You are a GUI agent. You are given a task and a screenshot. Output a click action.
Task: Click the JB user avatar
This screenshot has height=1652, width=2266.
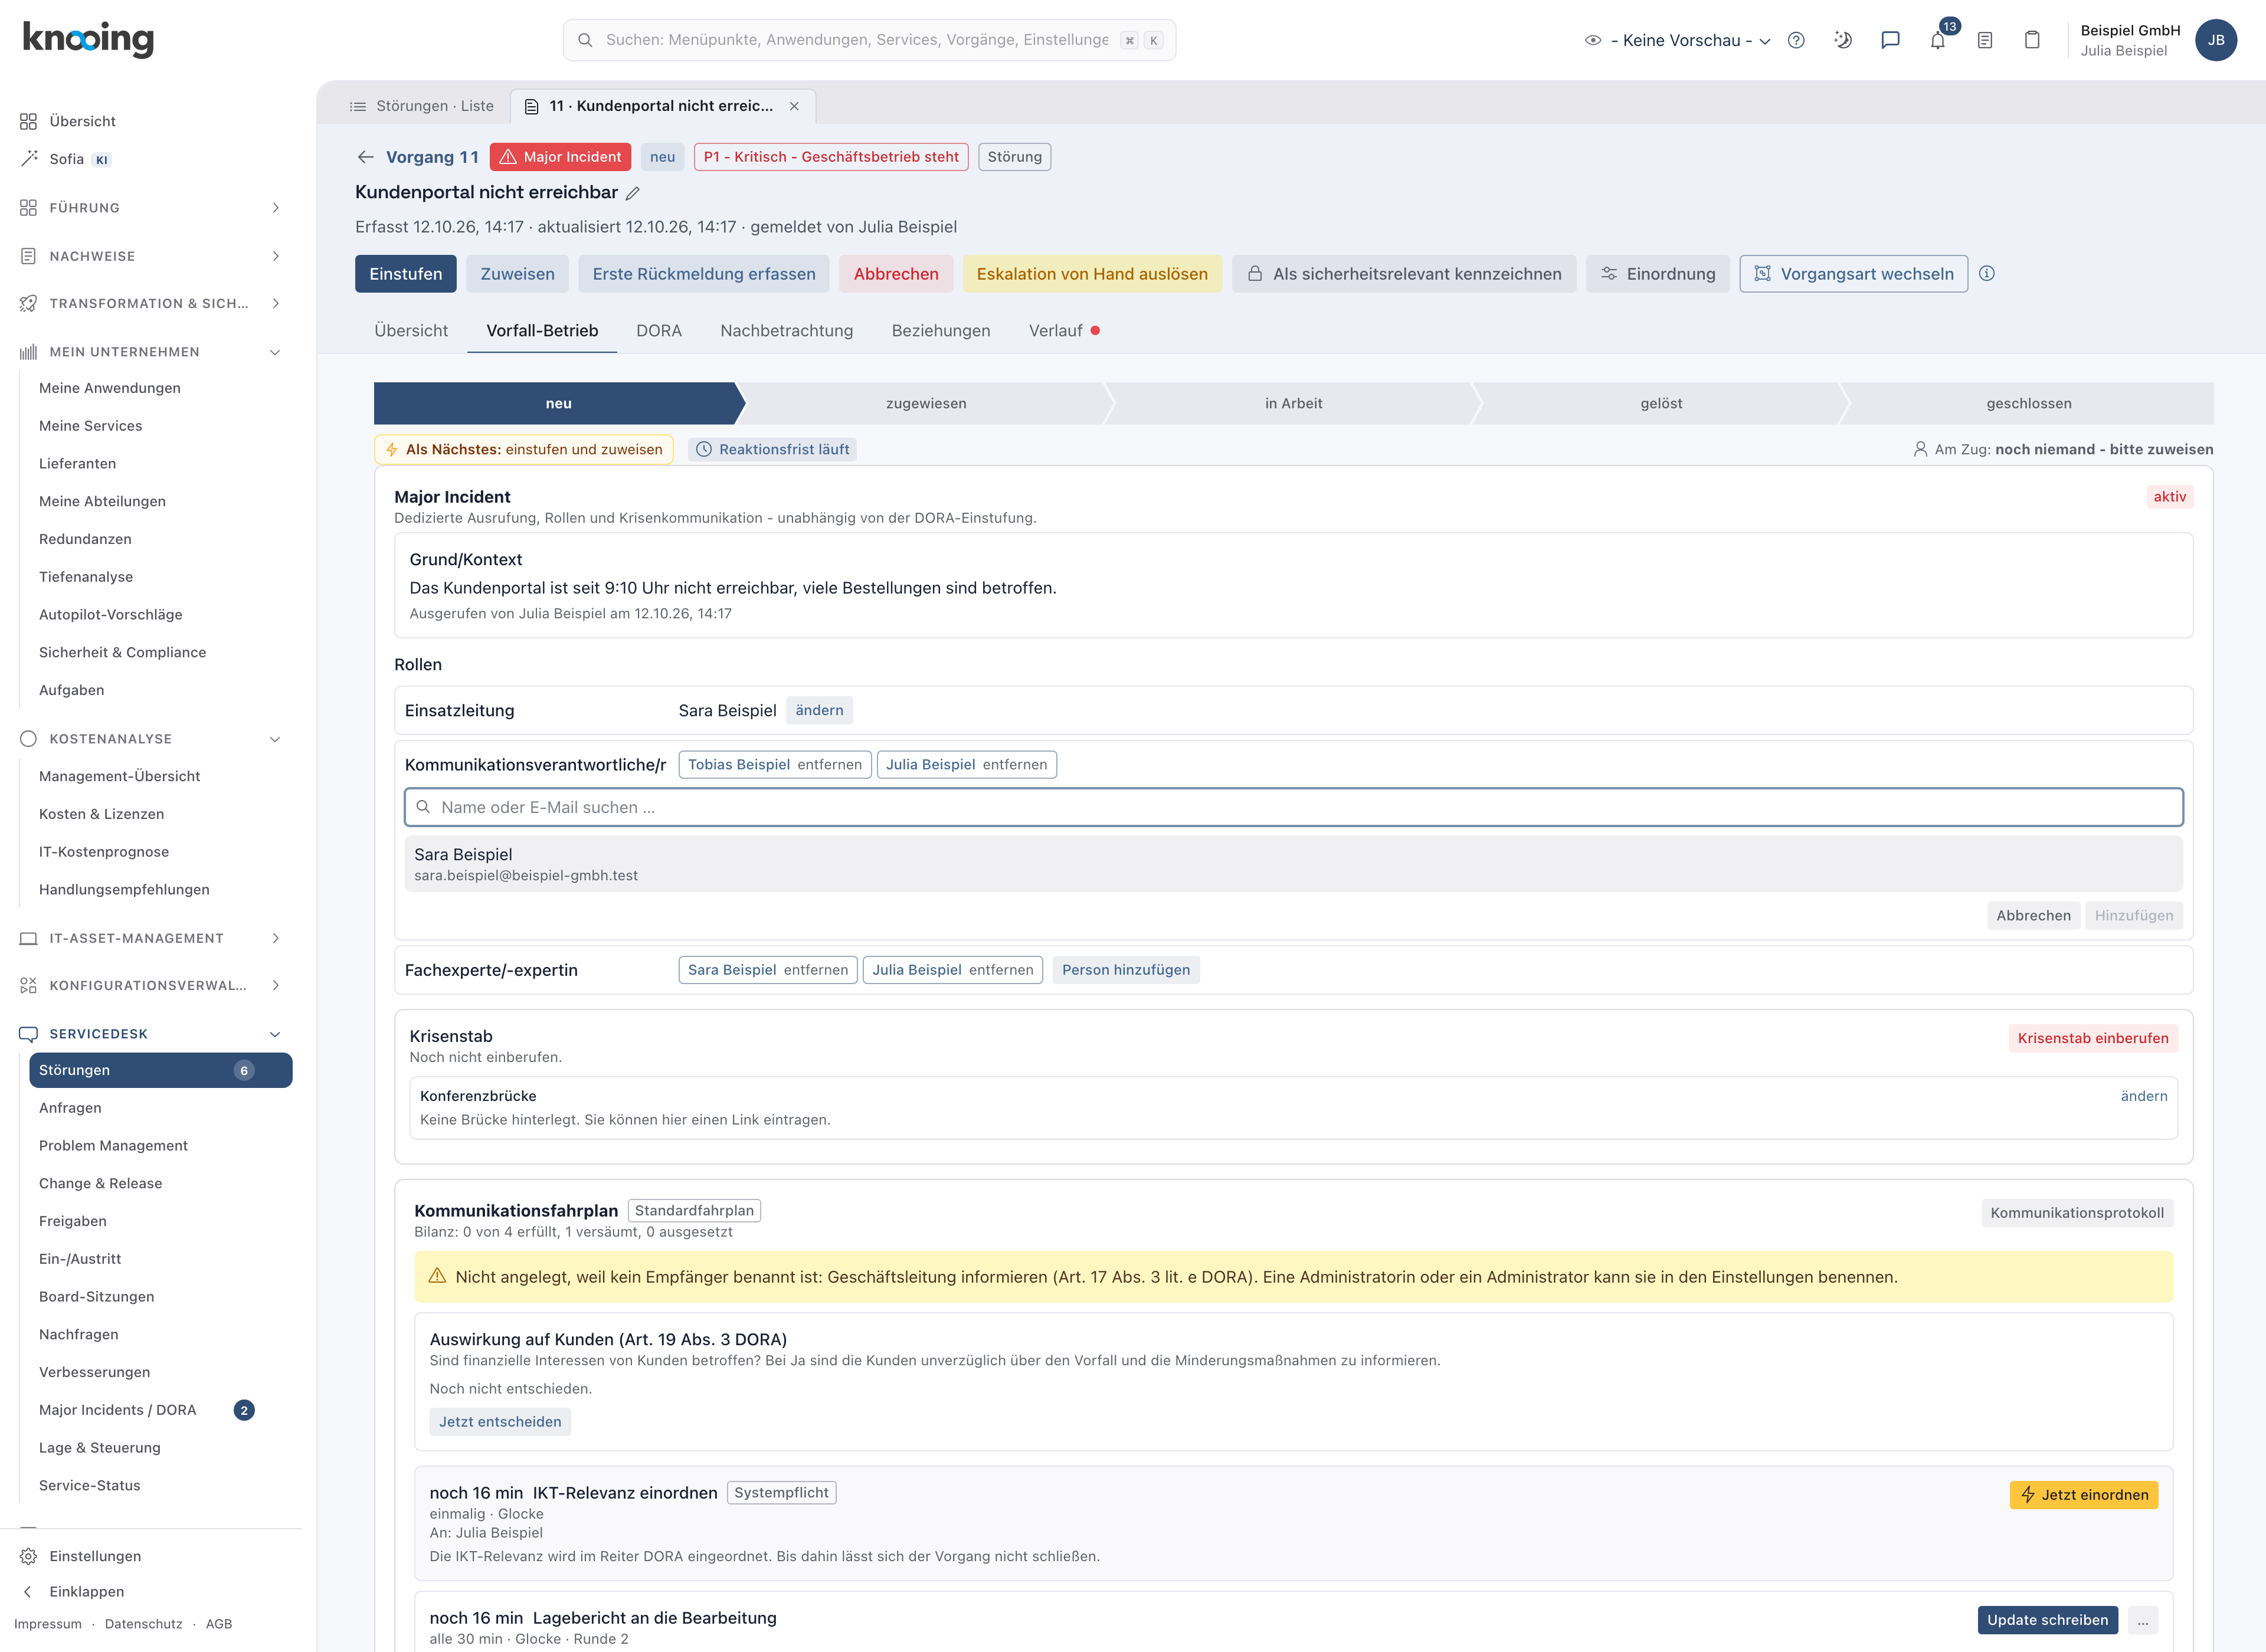[2216, 40]
